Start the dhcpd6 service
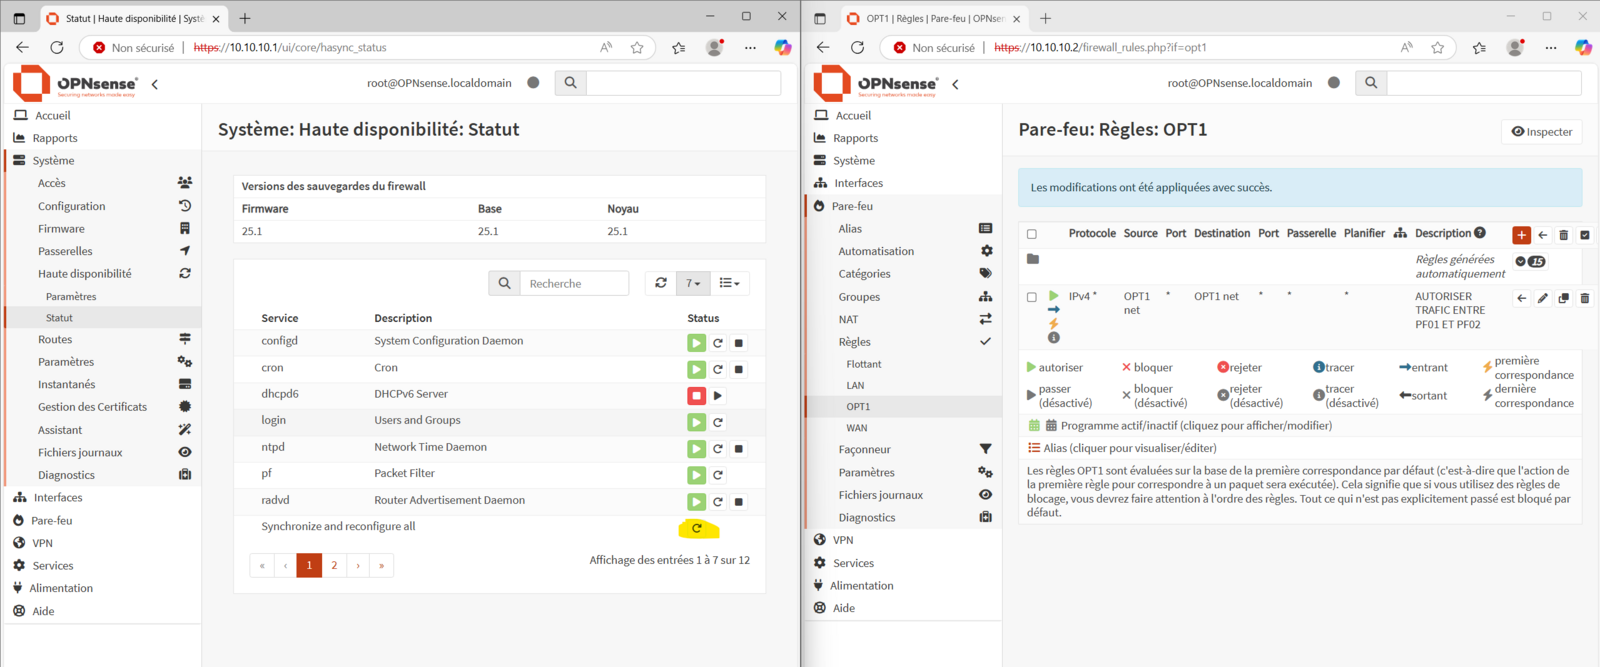Screen dimensions: 1600x667 [718, 396]
